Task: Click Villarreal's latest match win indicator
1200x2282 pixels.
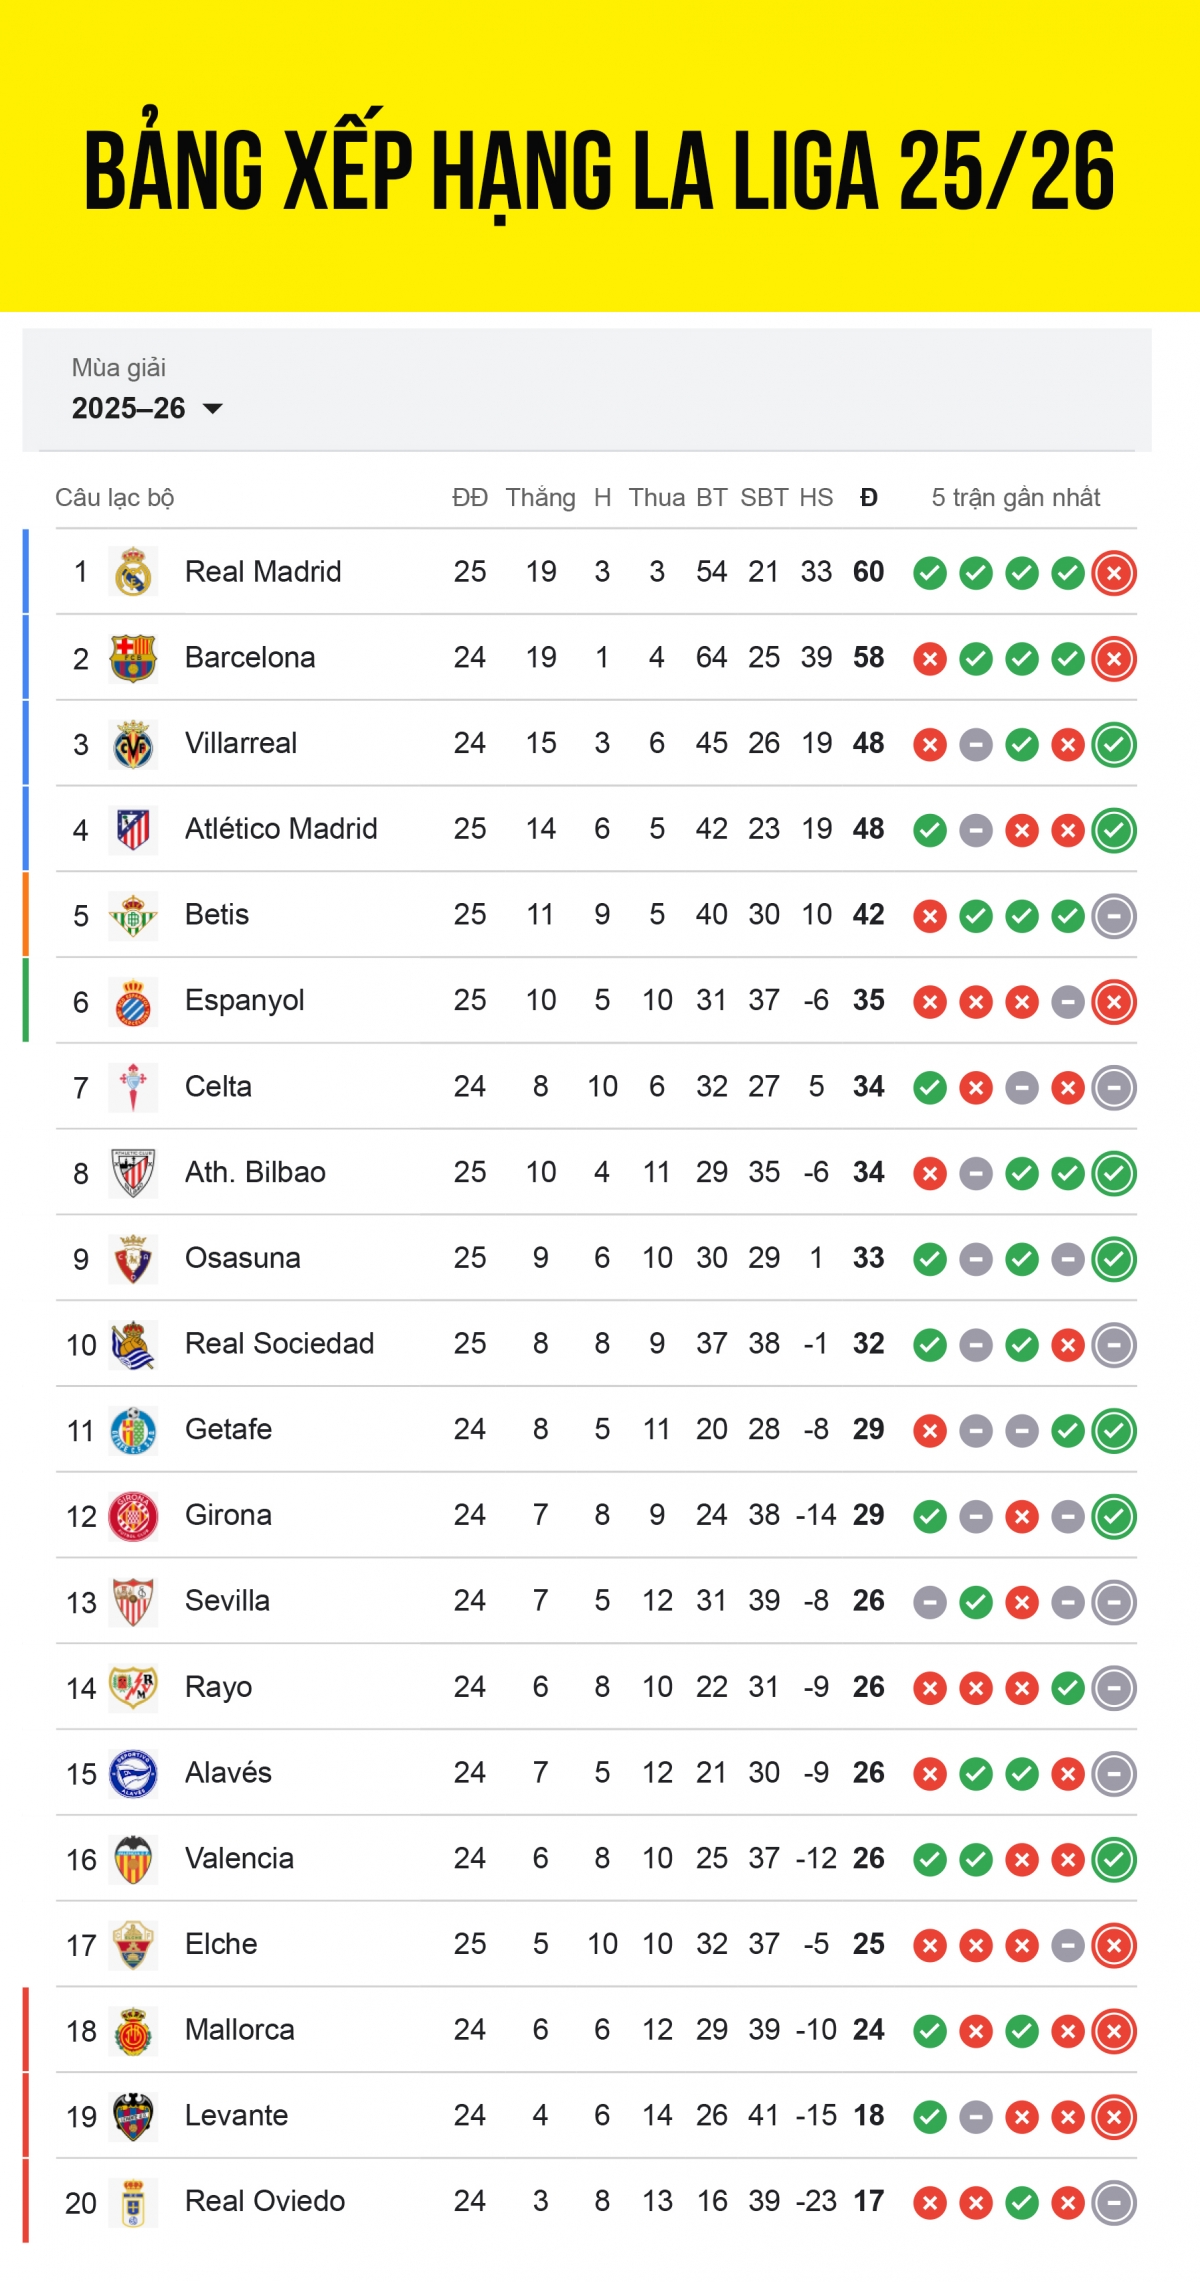Action: click(x=1114, y=745)
